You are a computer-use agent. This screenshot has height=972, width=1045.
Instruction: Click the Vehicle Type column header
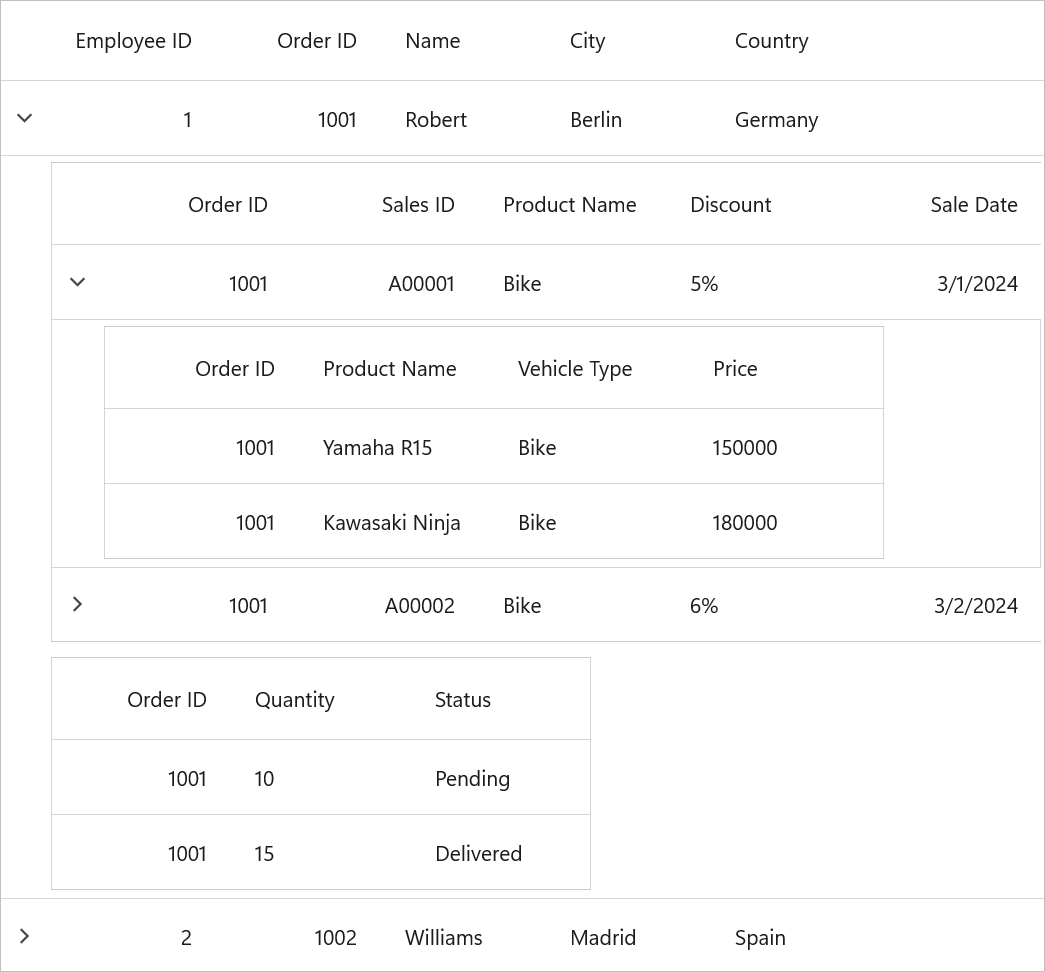pyautogui.click(x=575, y=369)
